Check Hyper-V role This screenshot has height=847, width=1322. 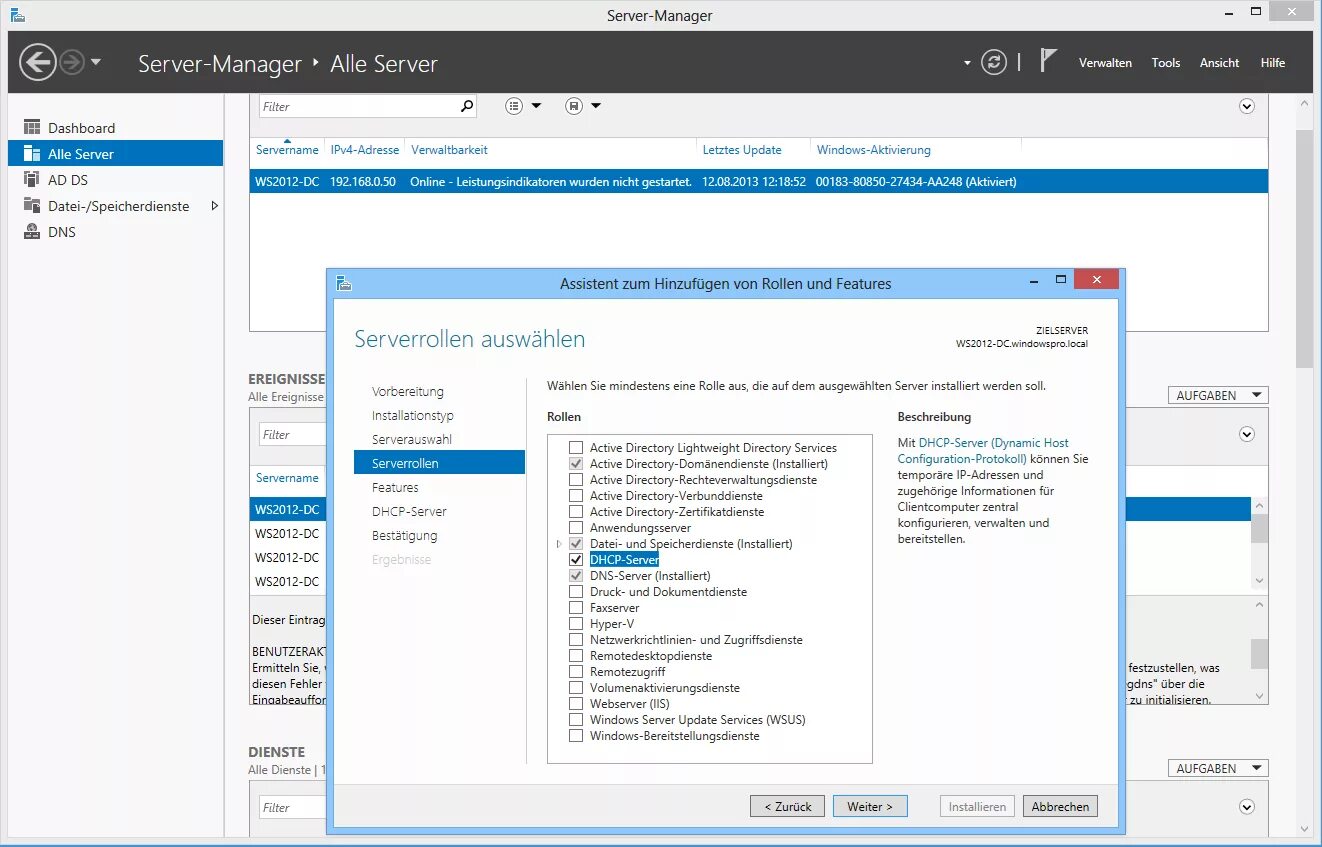point(575,624)
